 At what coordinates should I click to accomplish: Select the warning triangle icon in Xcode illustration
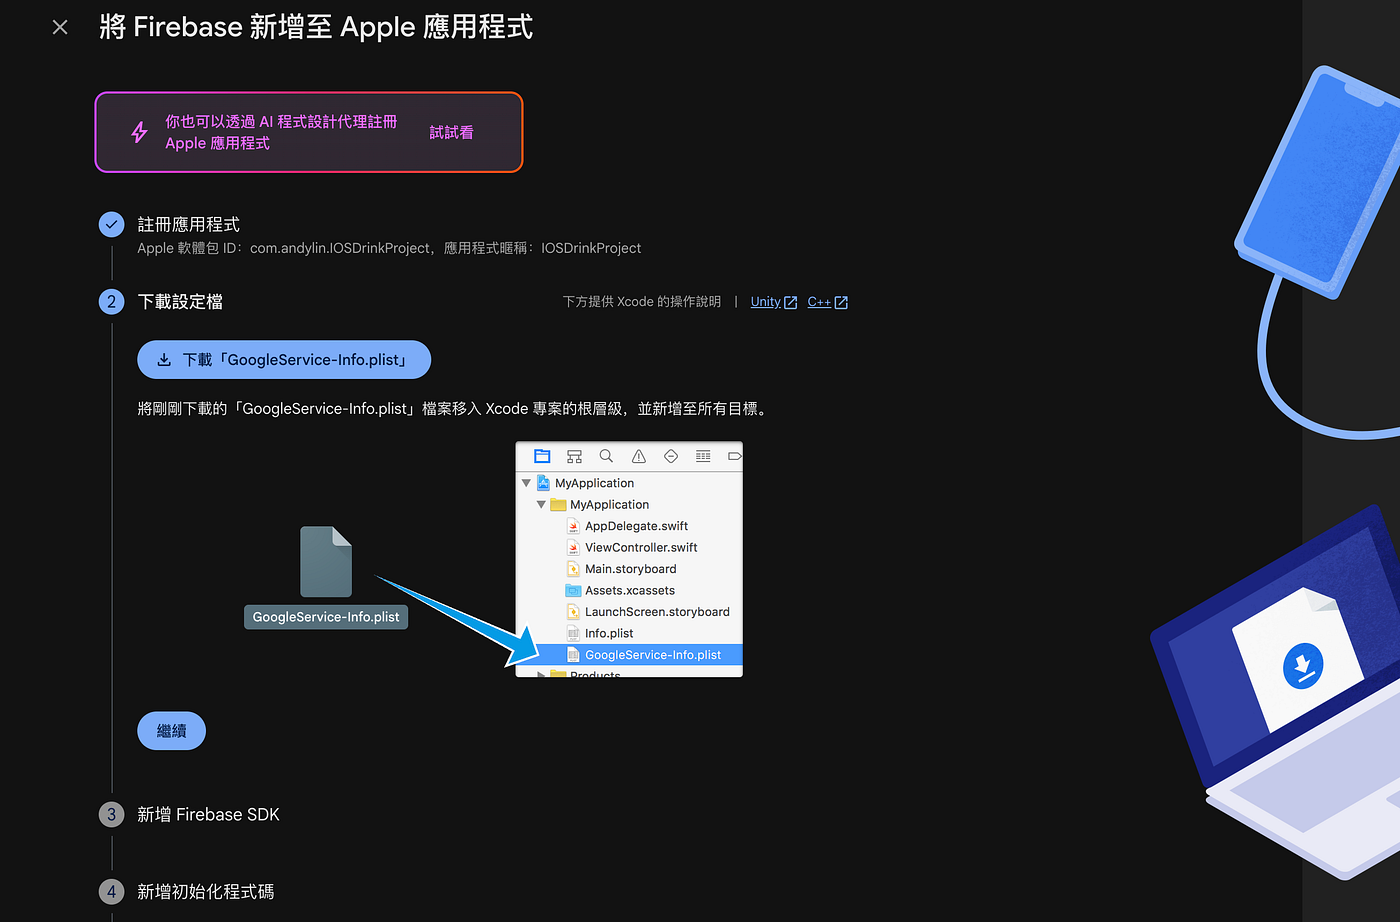pyautogui.click(x=638, y=456)
